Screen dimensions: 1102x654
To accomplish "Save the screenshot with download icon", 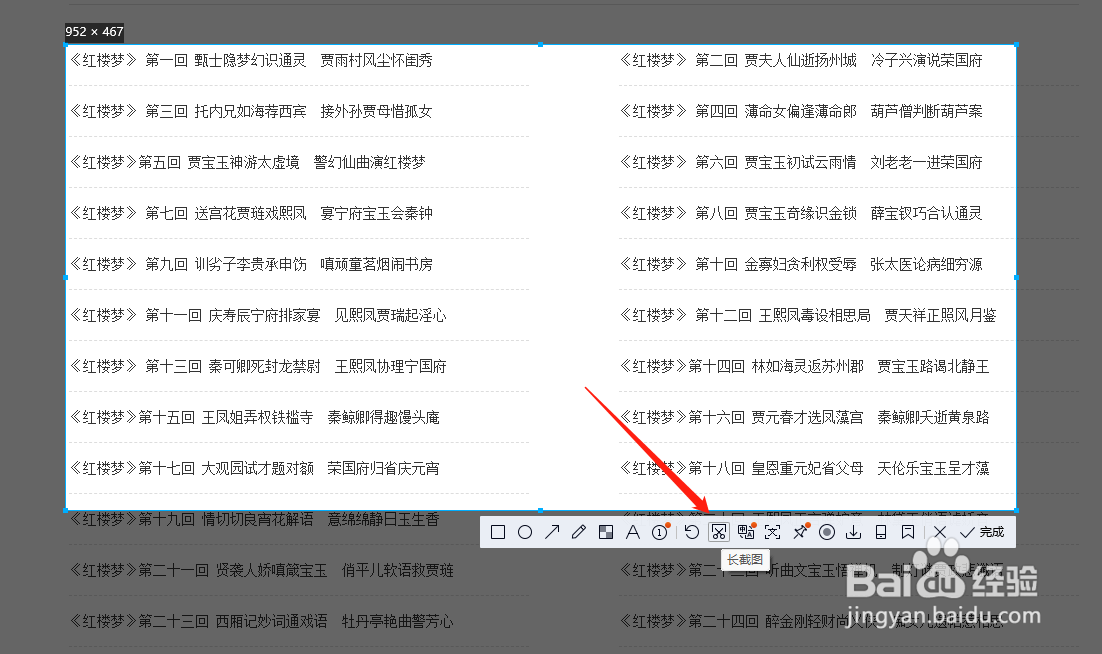I will click(x=853, y=532).
